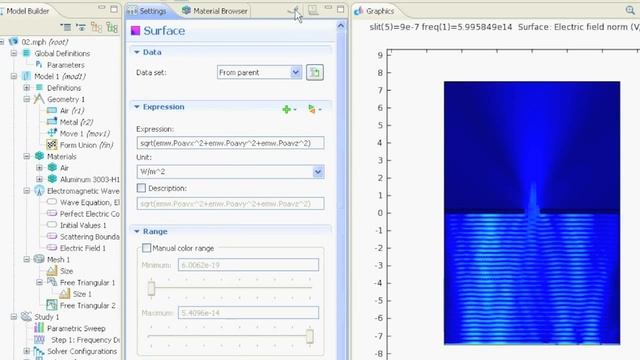Image resolution: width=640 pixels, height=360 pixels.
Task: Click the mesh Size node icon
Action: coord(52,271)
